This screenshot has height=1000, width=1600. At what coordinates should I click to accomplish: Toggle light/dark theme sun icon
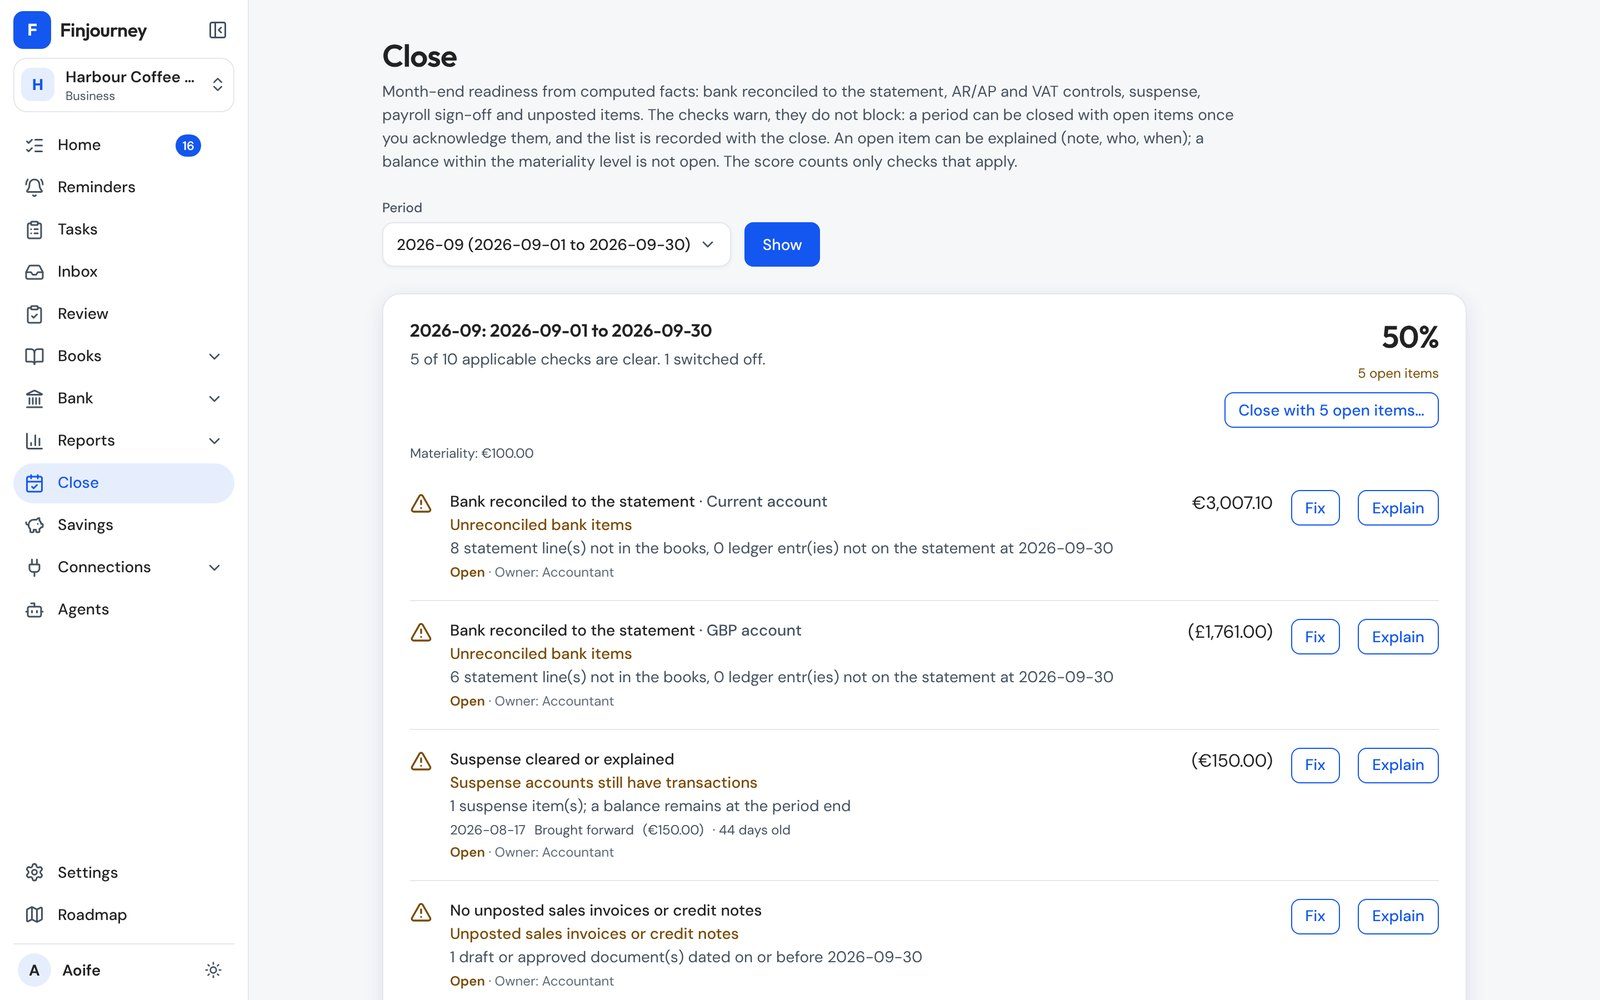[213, 970]
